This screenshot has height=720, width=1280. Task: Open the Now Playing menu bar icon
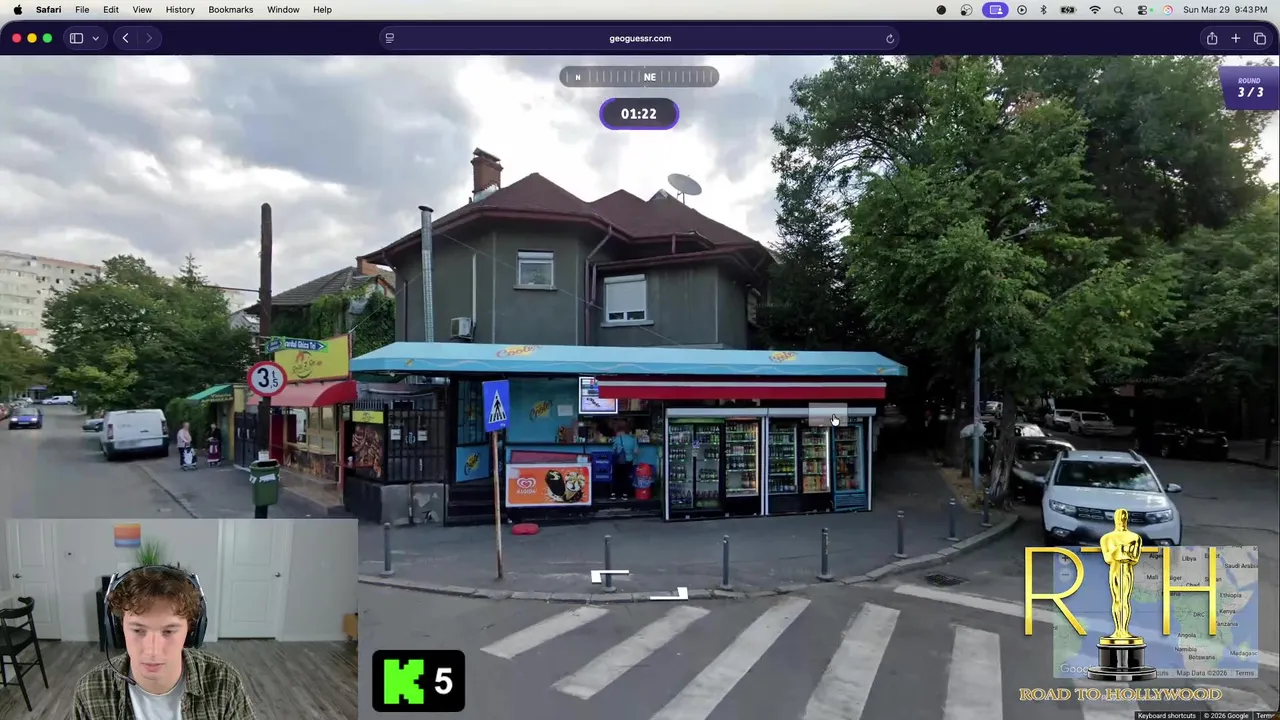[1021, 10]
